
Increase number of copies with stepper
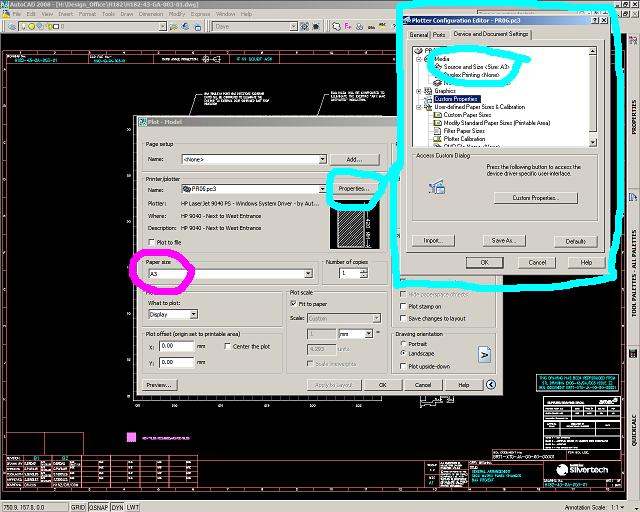pos(363,271)
